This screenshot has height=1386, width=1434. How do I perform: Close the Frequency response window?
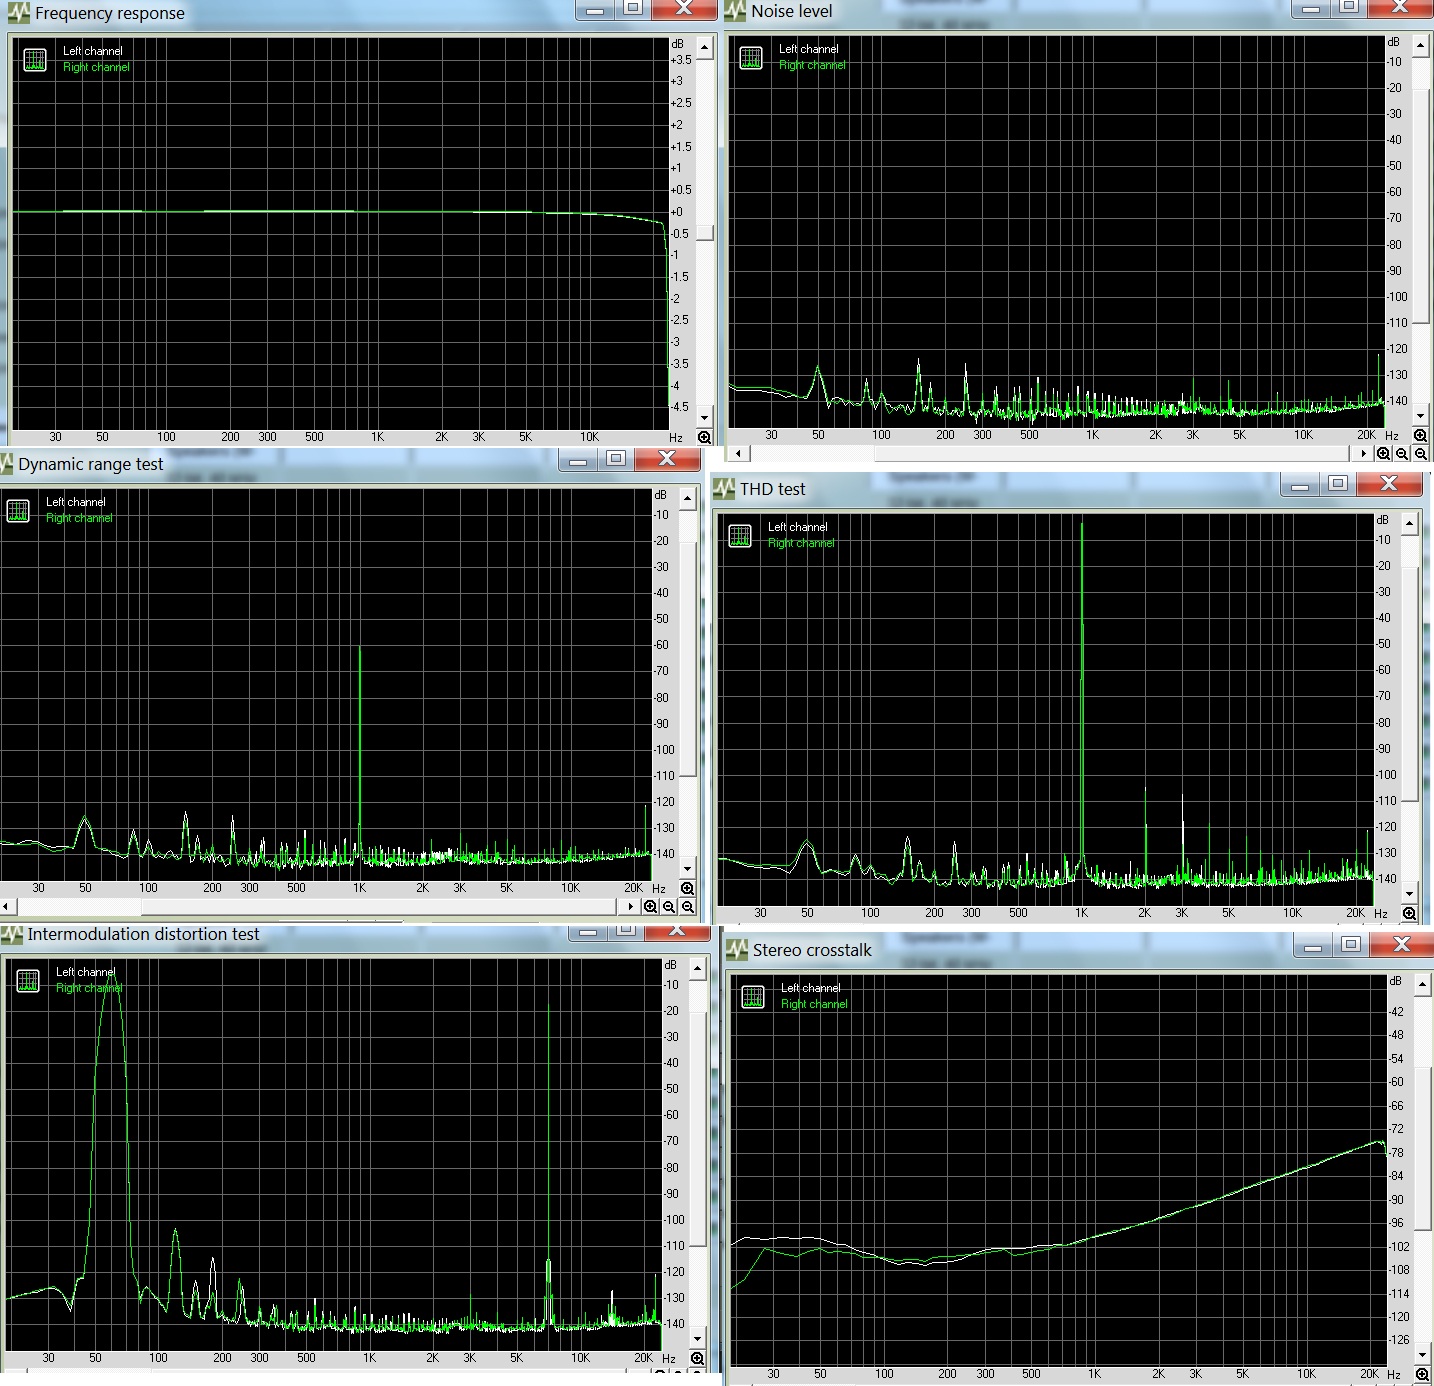(684, 9)
